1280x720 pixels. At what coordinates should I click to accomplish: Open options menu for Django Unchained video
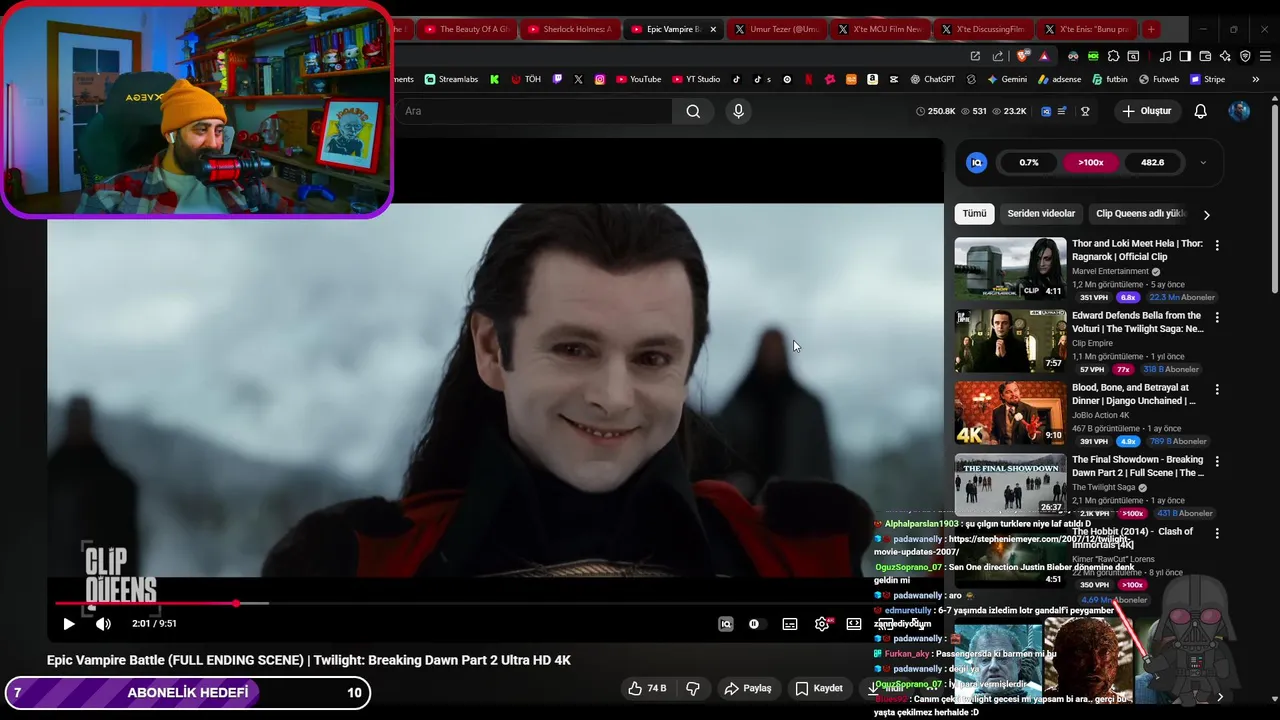(1217, 389)
